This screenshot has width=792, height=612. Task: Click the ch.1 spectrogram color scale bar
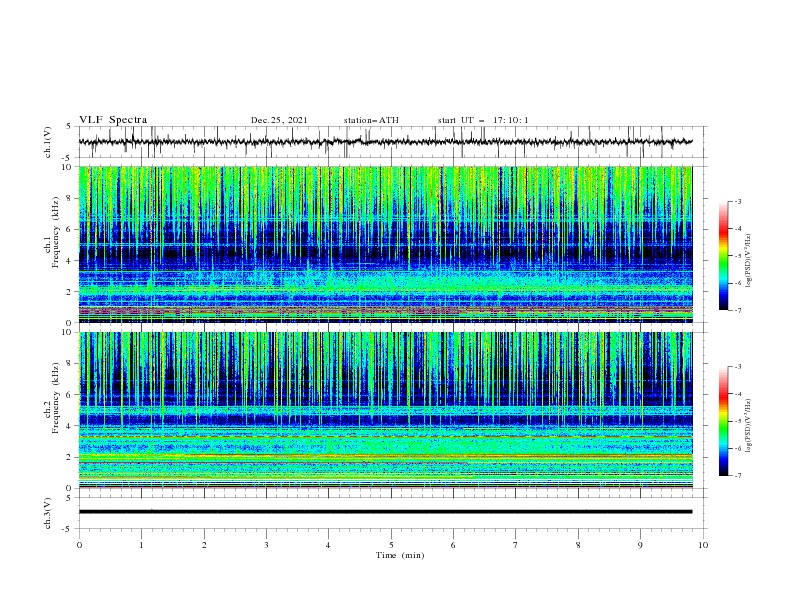point(723,256)
